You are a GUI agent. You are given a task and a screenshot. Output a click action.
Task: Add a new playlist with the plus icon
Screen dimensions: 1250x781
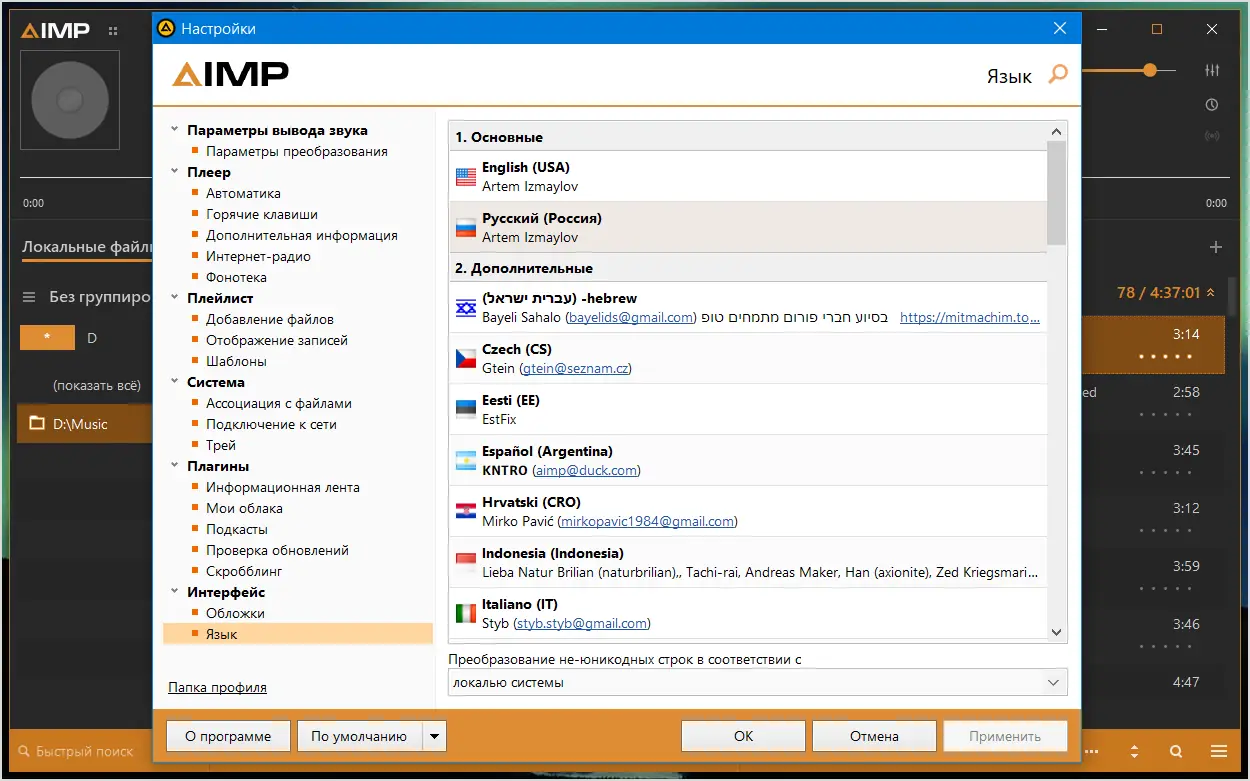pos(1216,247)
